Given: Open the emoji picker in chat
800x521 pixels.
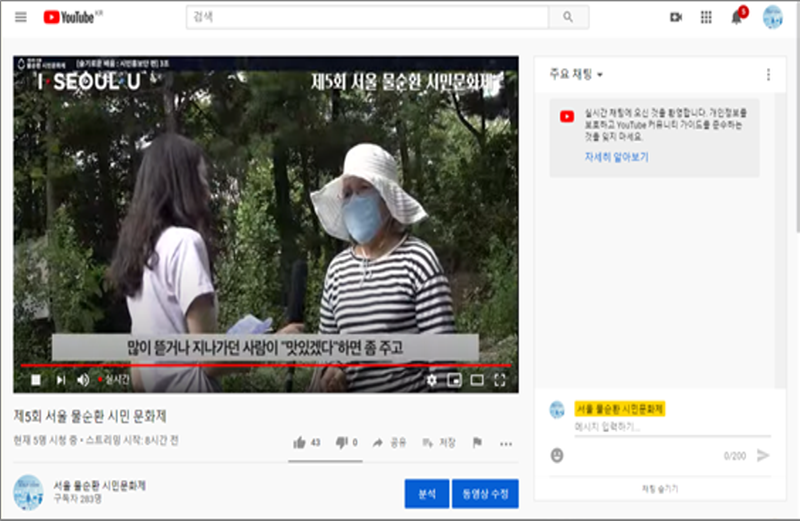Looking at the screenshot, I should [557, 455].
